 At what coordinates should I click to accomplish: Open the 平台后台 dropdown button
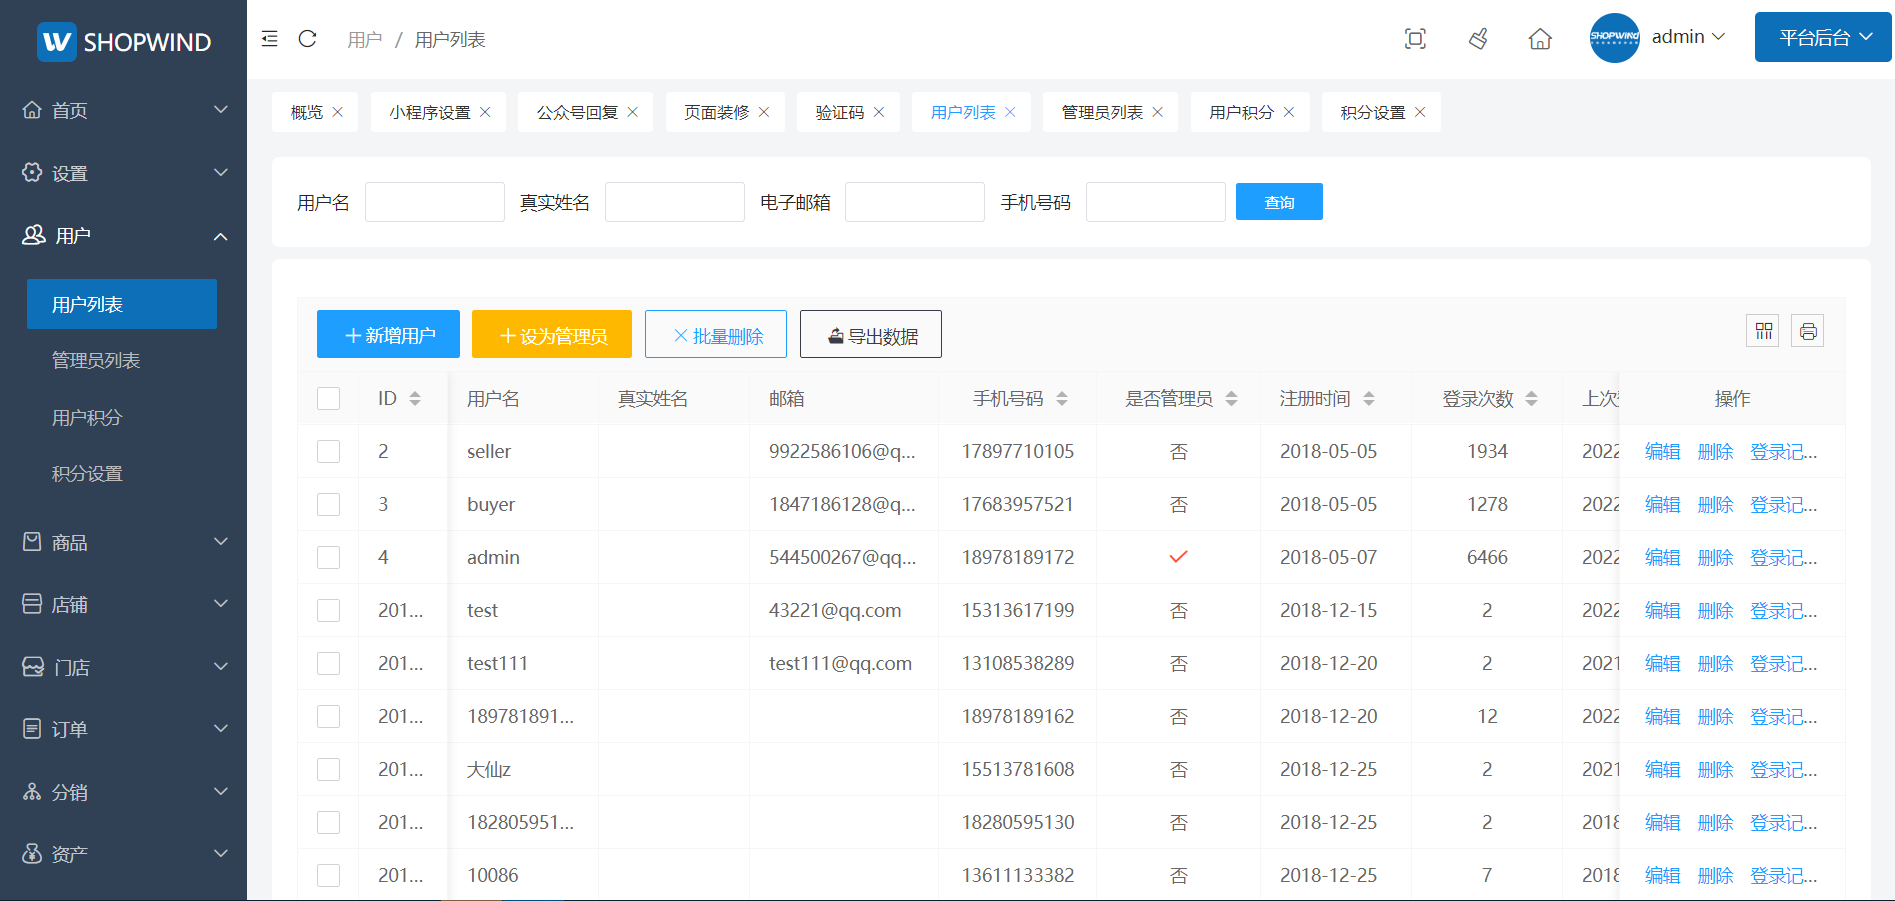pos(1823,37)
